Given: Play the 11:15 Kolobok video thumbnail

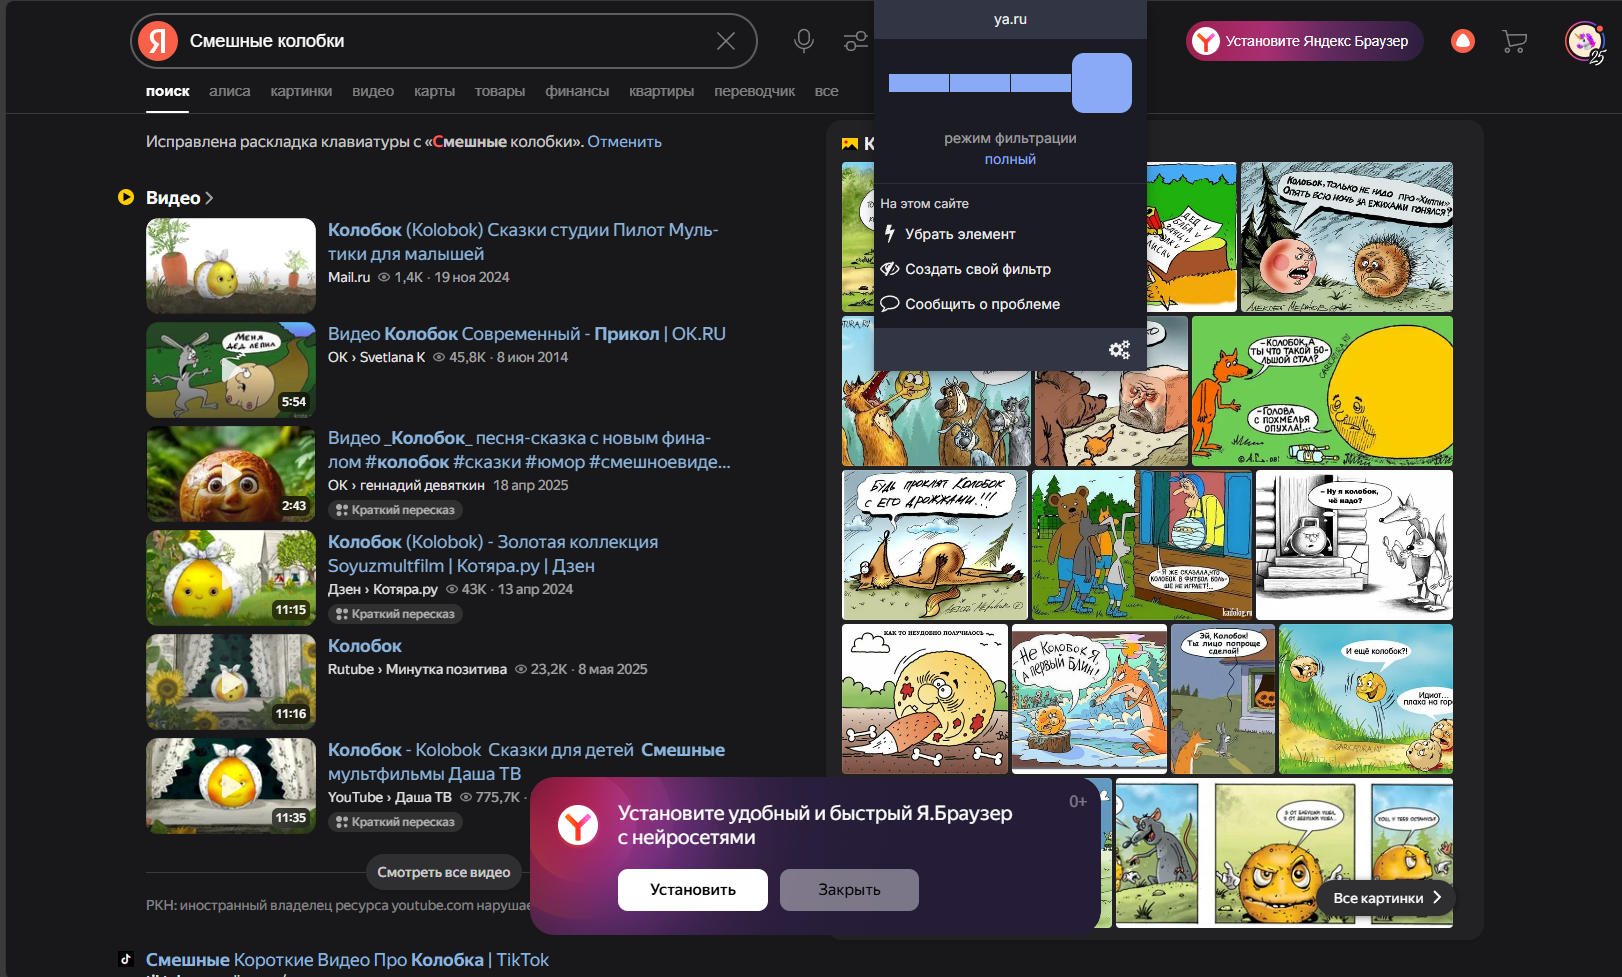Looking at the screenshot, I should tap(231, 578).
